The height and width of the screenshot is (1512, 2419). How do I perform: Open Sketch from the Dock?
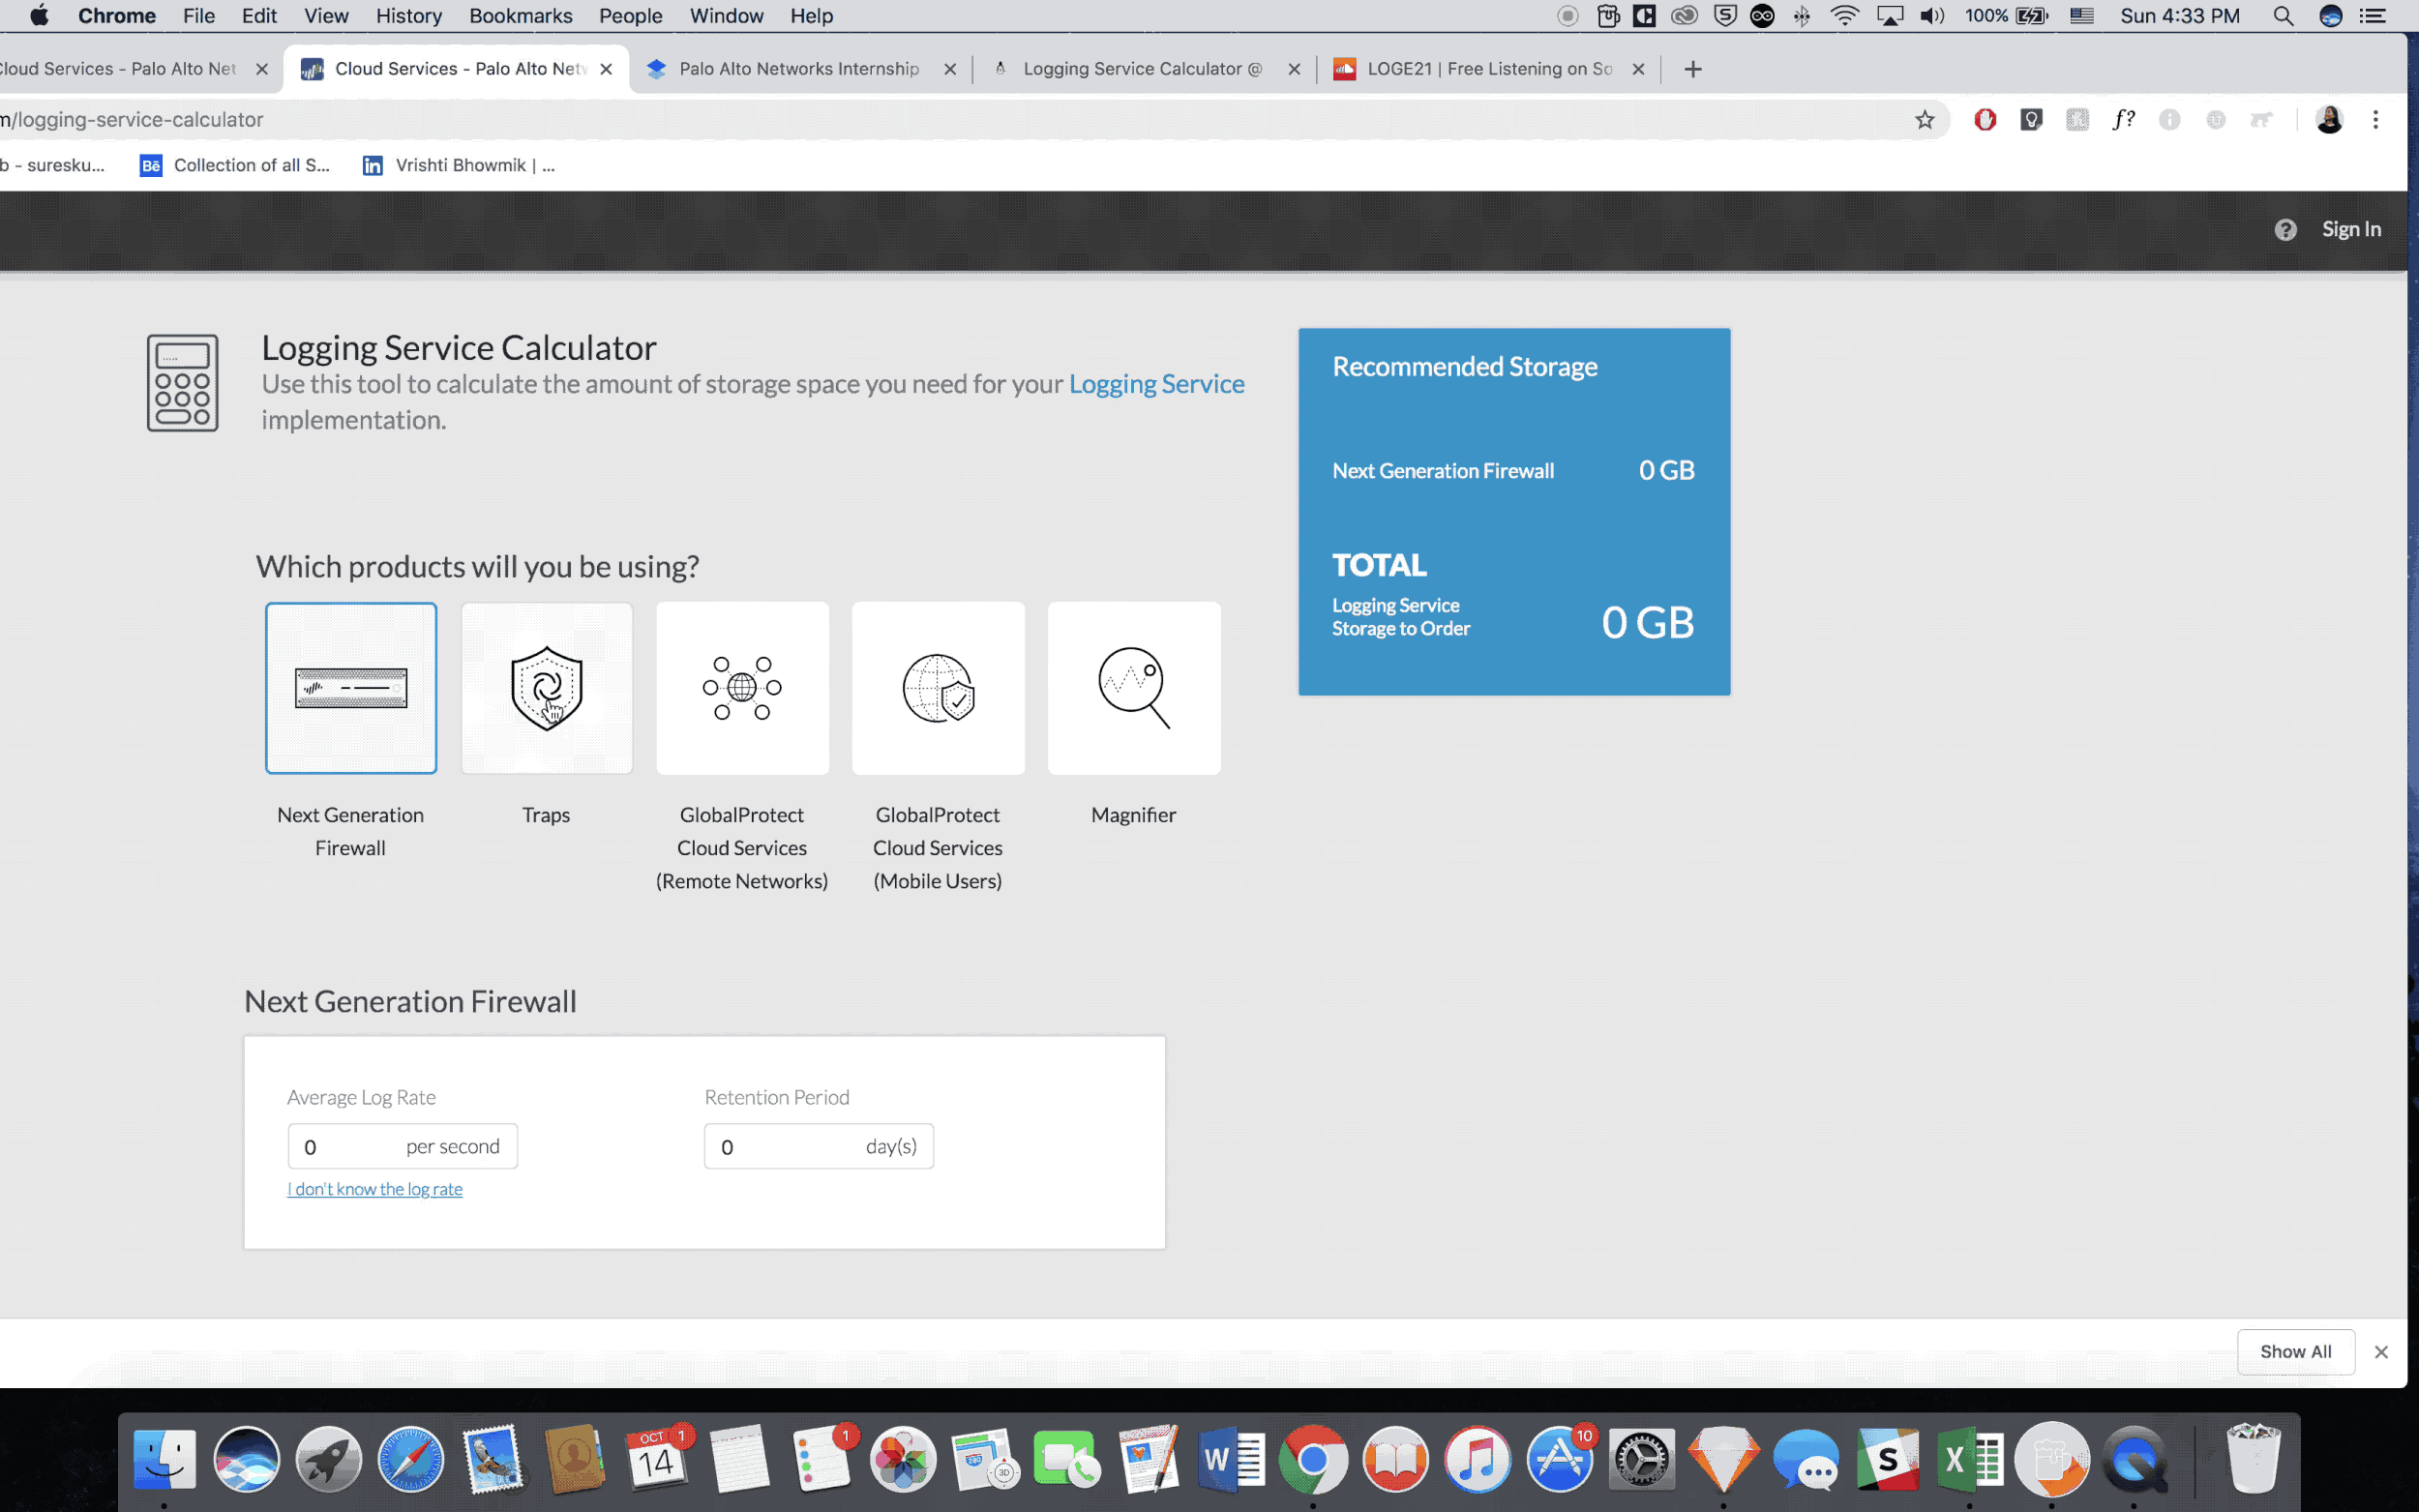[x=1724, y=1460]
